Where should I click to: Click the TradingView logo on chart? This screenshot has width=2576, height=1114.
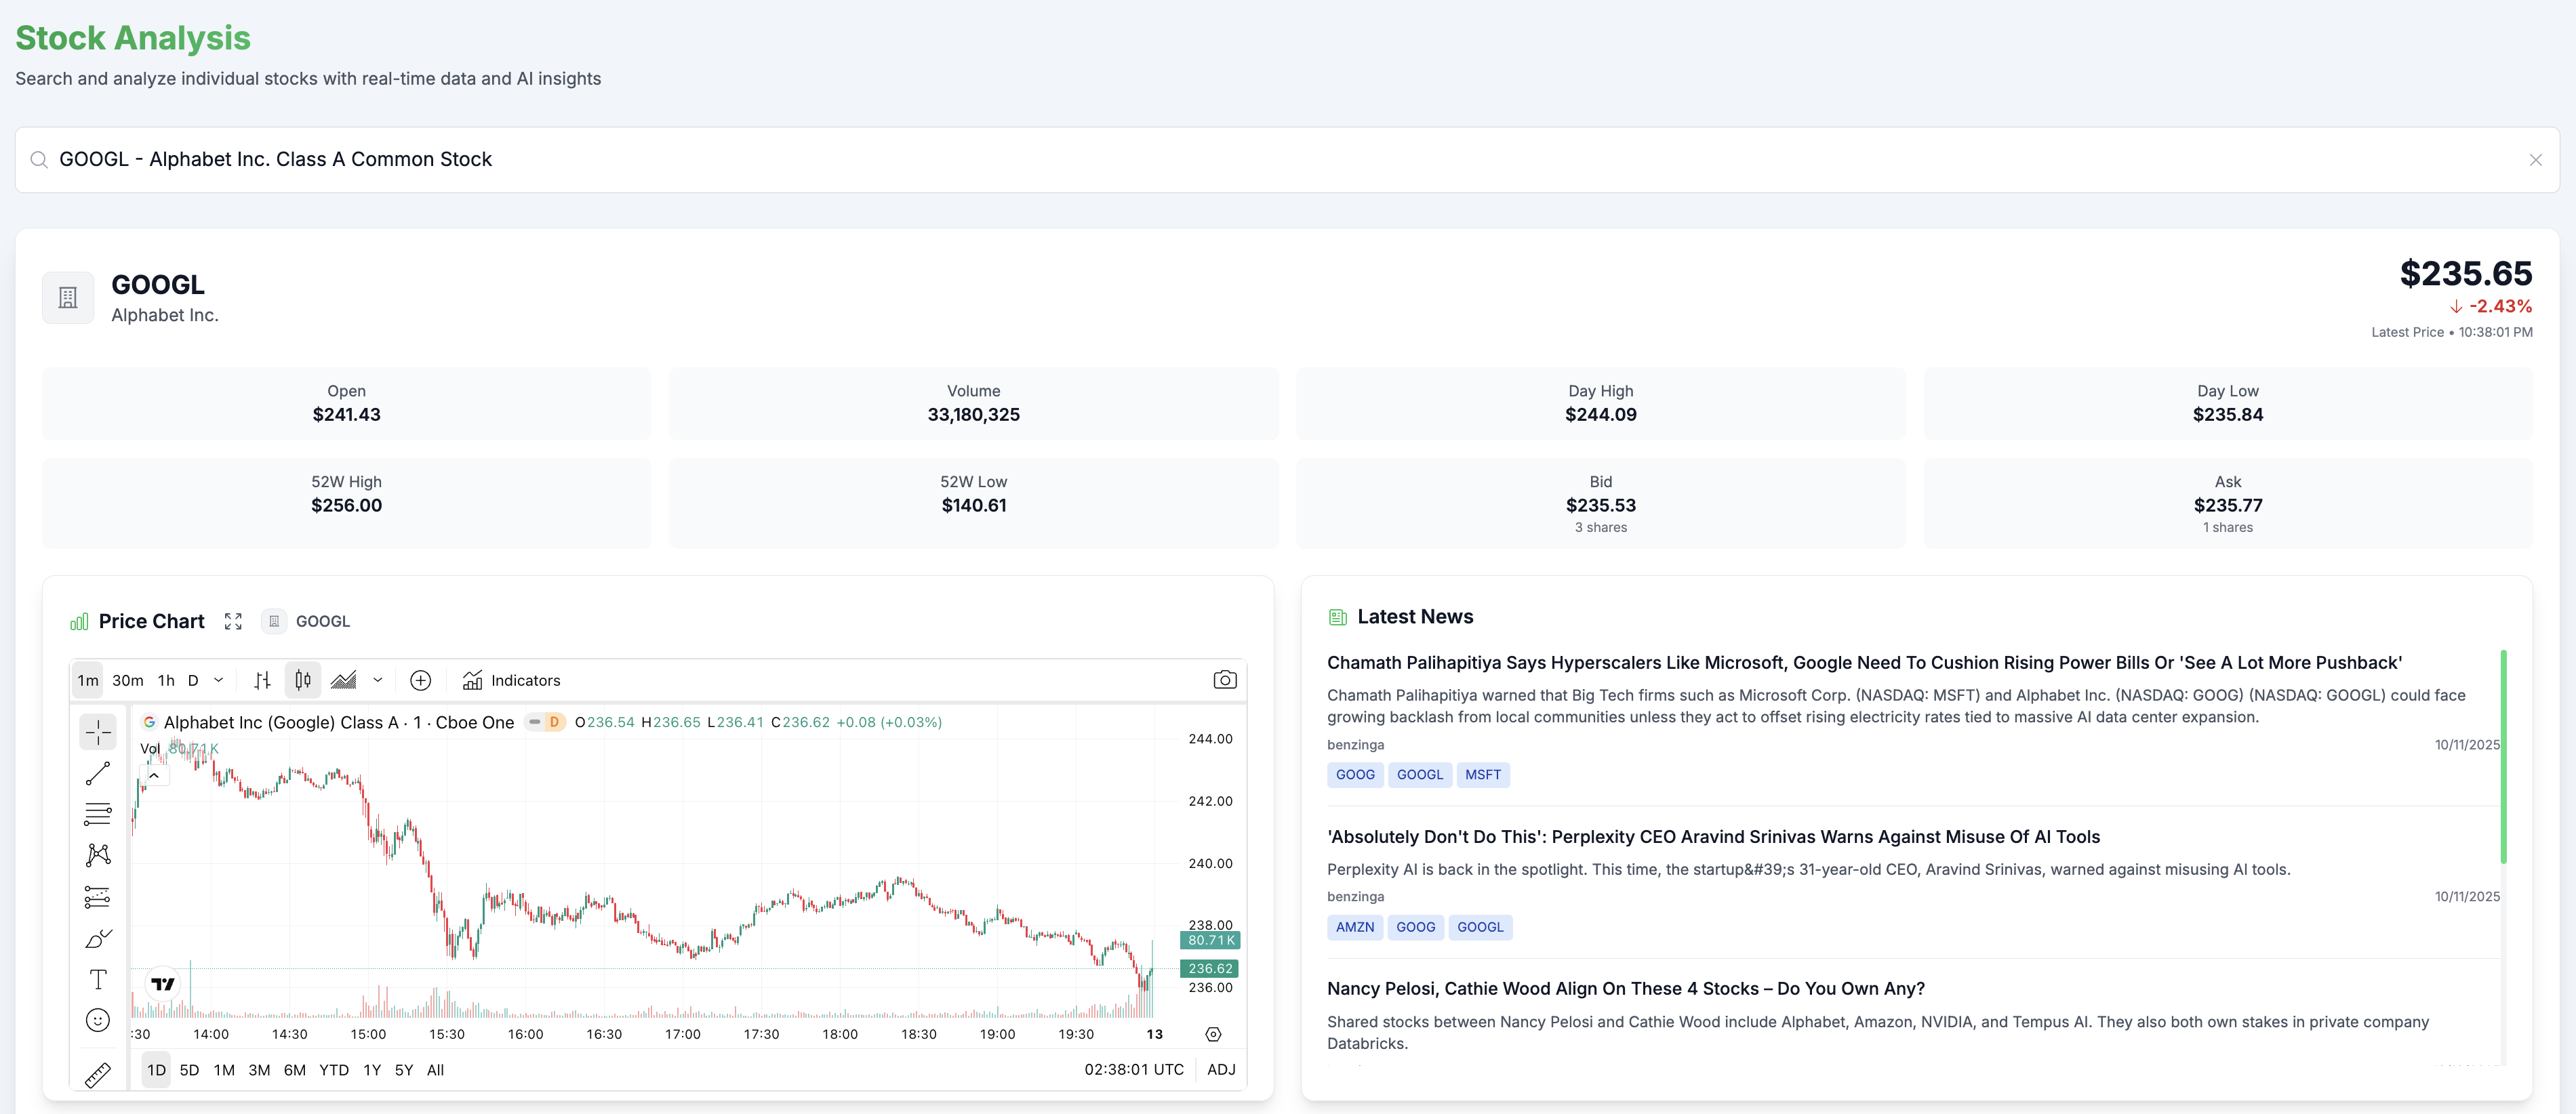pos(162,984)
